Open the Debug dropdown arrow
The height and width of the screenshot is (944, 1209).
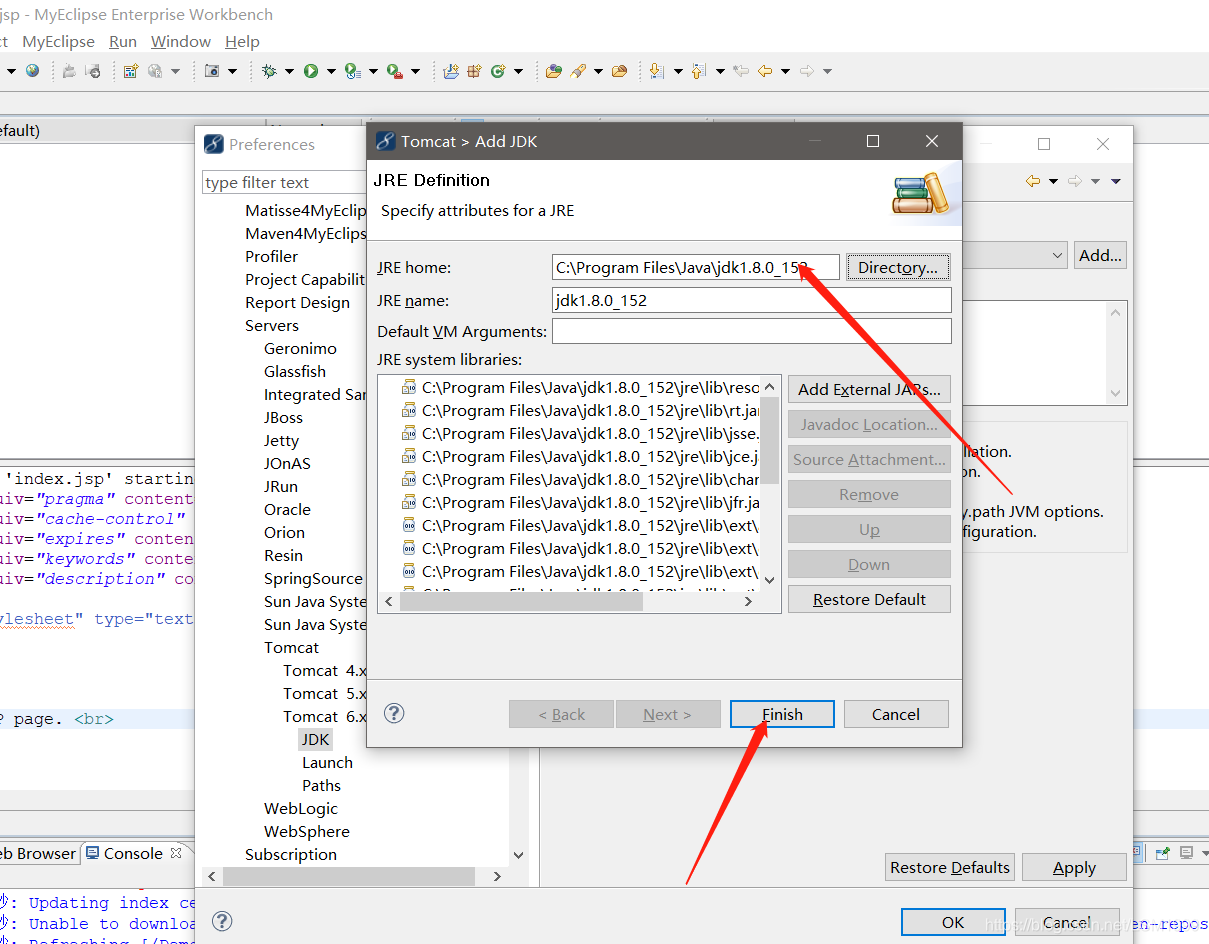[289, 71]
